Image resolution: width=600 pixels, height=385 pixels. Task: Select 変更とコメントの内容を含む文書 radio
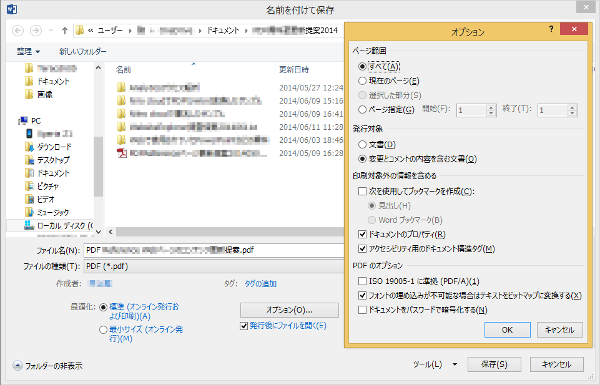(x=362, y=159)
